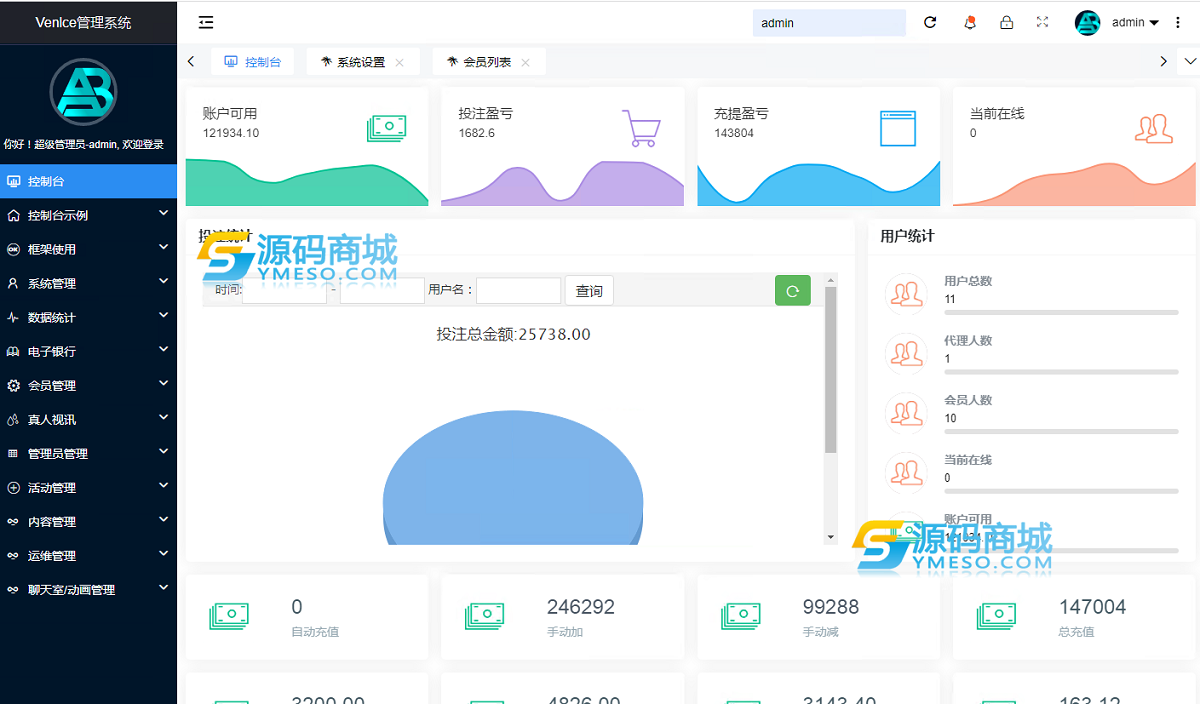Screen dimensions: 1200x704
Task: Open the tab options dropdown chevron
Action: coord(1190,61)
